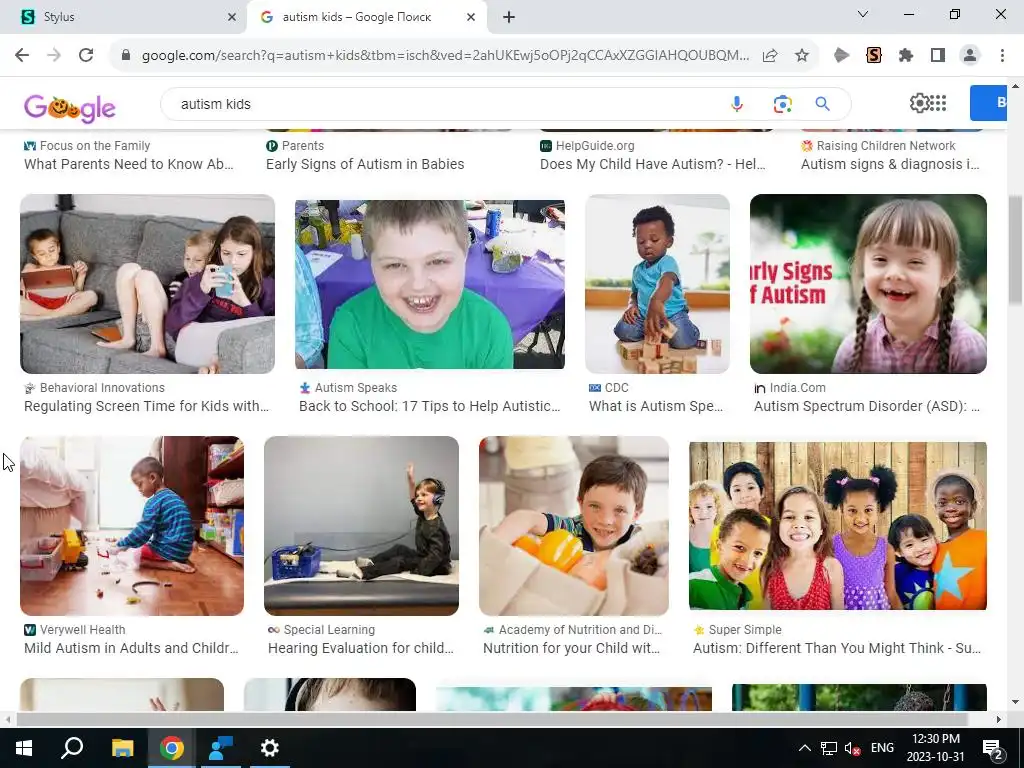Image resolution: width=1024 pixels, height=768 pixels.
Task: Open 'Regulating Screen Time for Kids' link
Action: [146, 406]
